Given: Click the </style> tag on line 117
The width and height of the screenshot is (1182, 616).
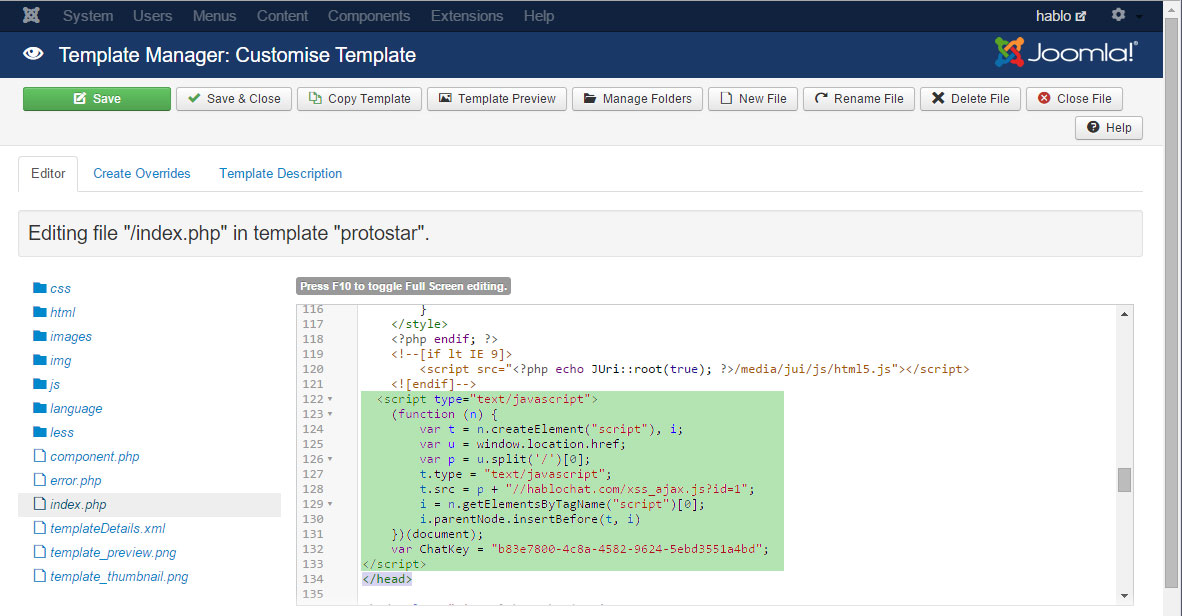Looking at the screenshot, I should [419, 324].
